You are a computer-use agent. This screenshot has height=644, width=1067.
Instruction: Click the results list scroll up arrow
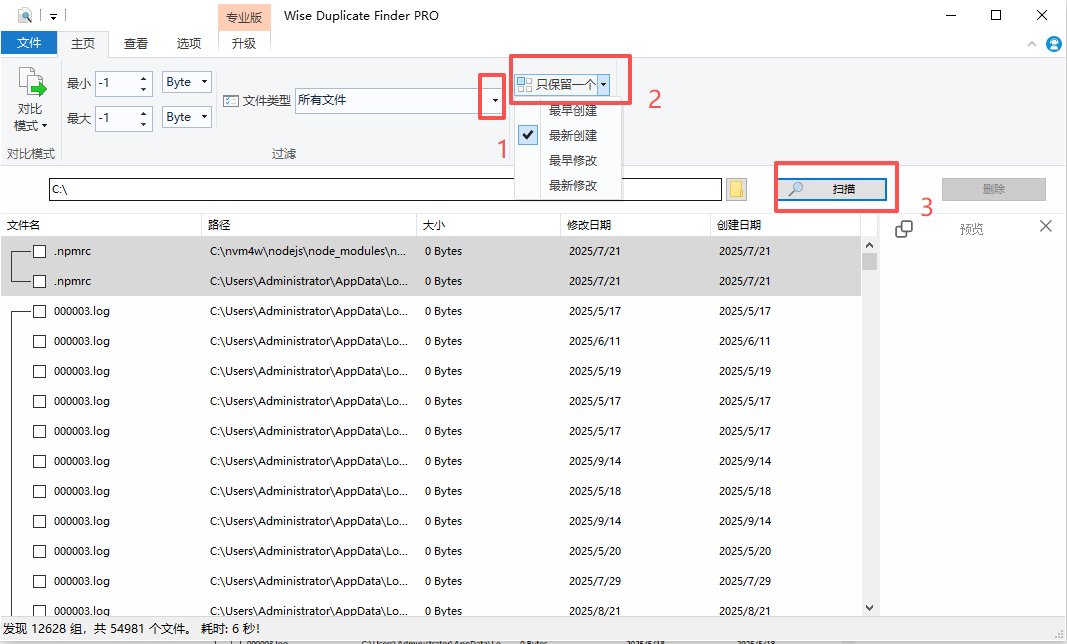click(x=869, y=245)
